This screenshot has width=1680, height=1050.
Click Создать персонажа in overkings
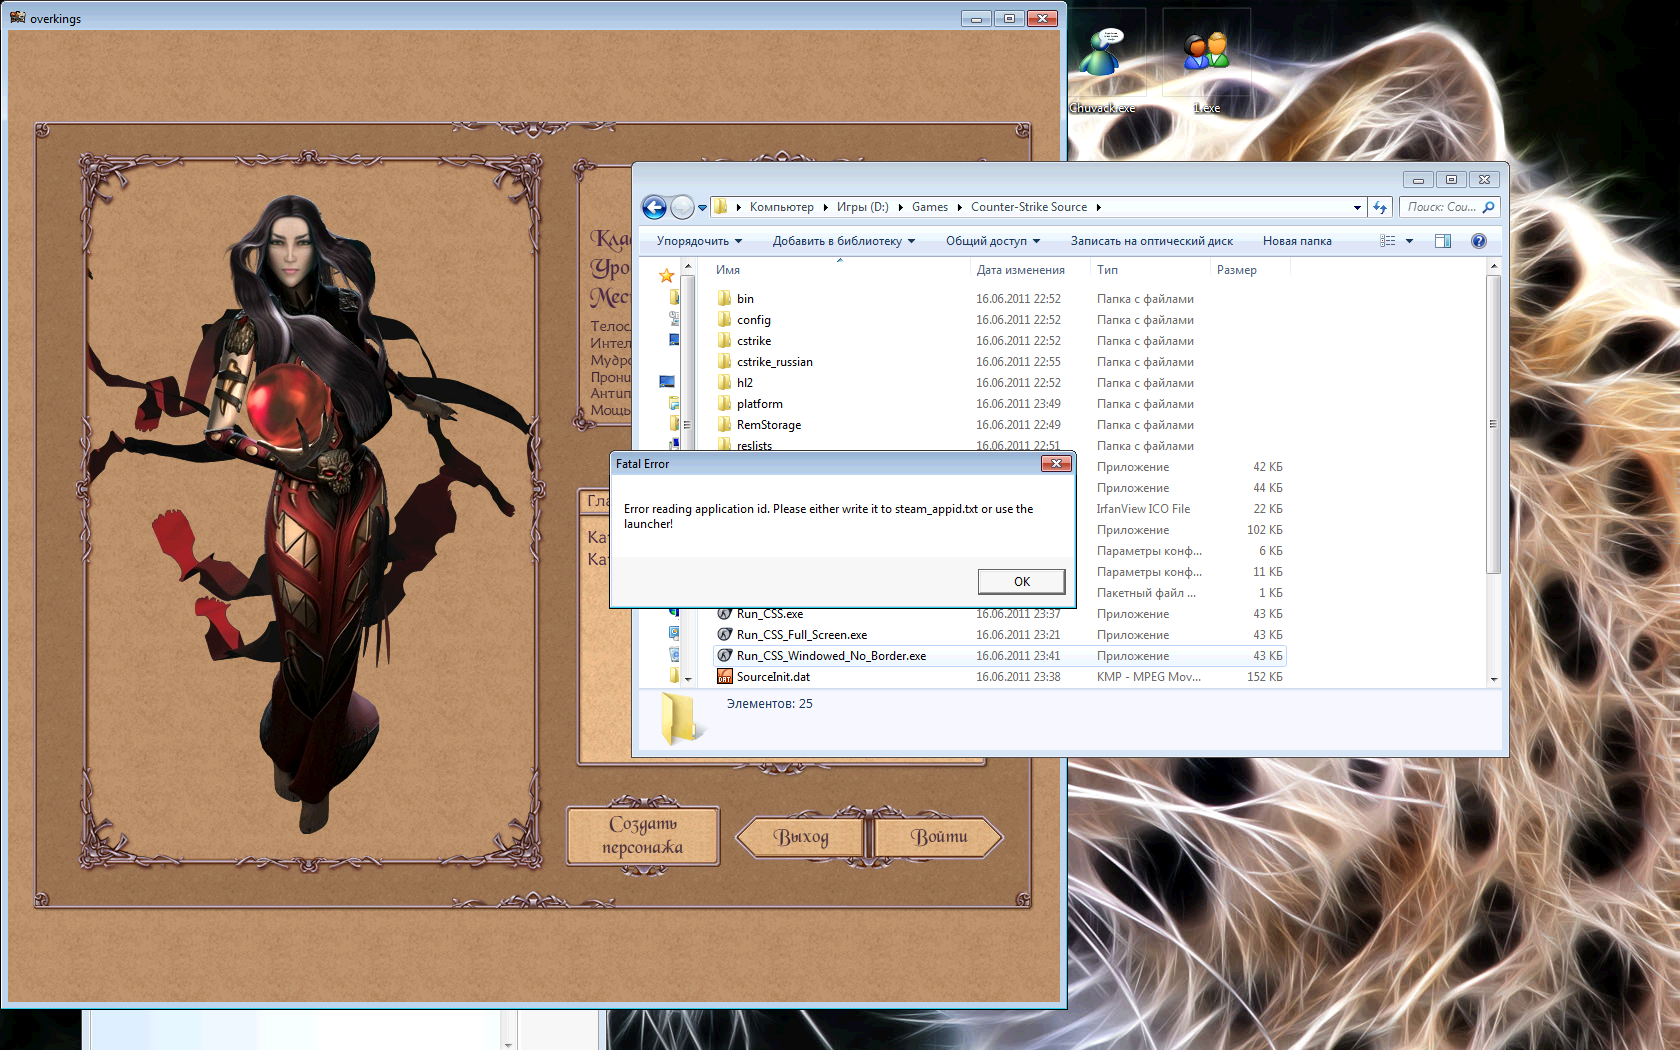click(x=643, y=836)
